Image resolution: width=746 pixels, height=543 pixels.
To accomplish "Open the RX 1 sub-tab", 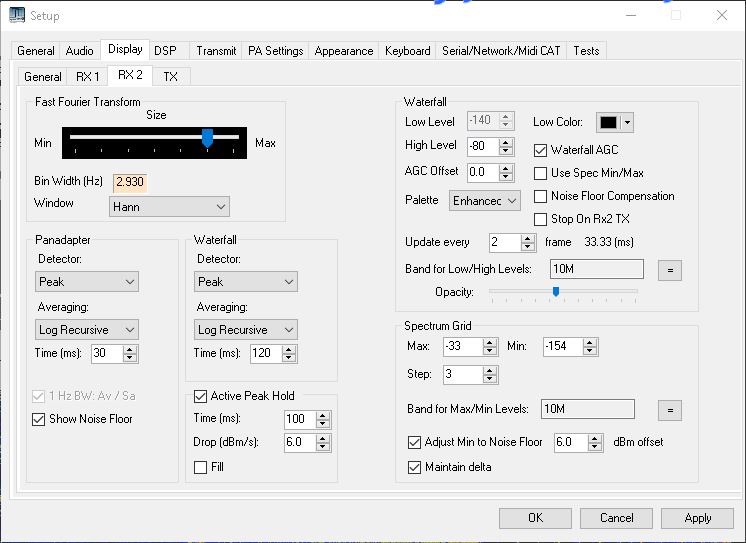I will coord(88,77).
